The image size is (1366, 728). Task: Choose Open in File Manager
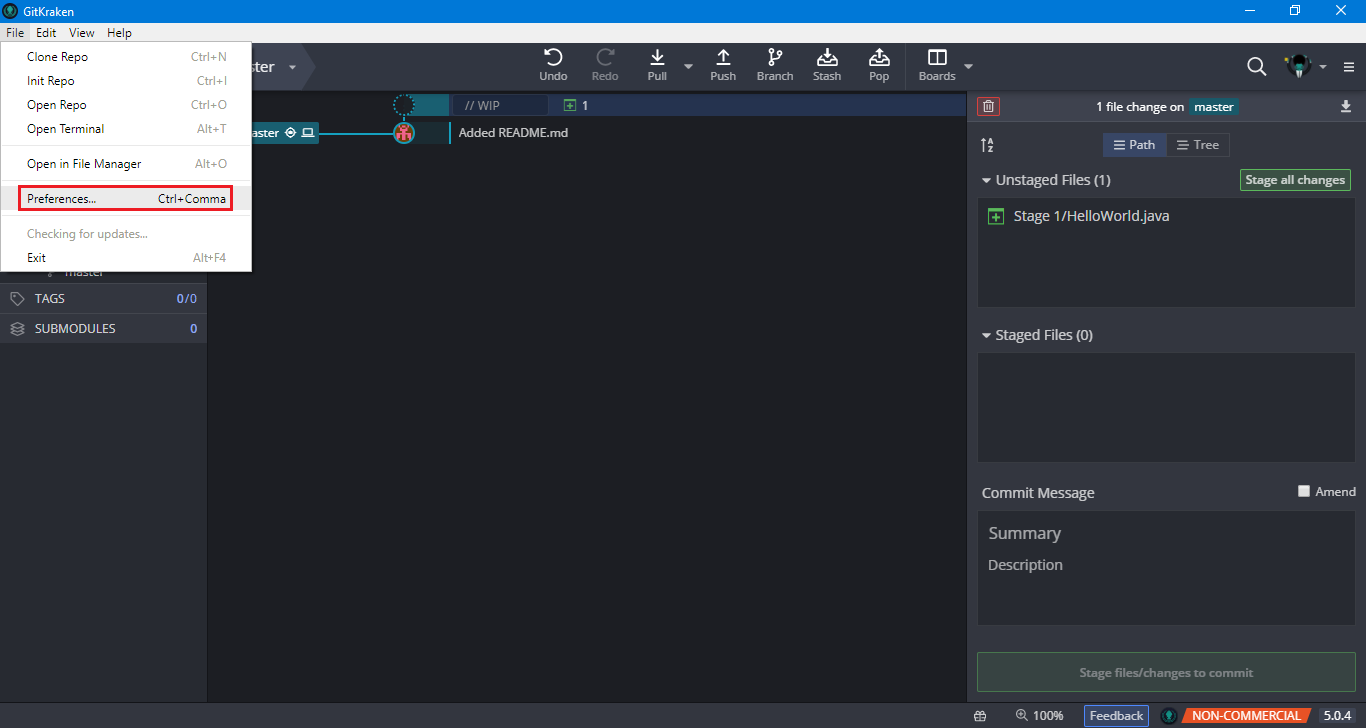coord(126,164)
